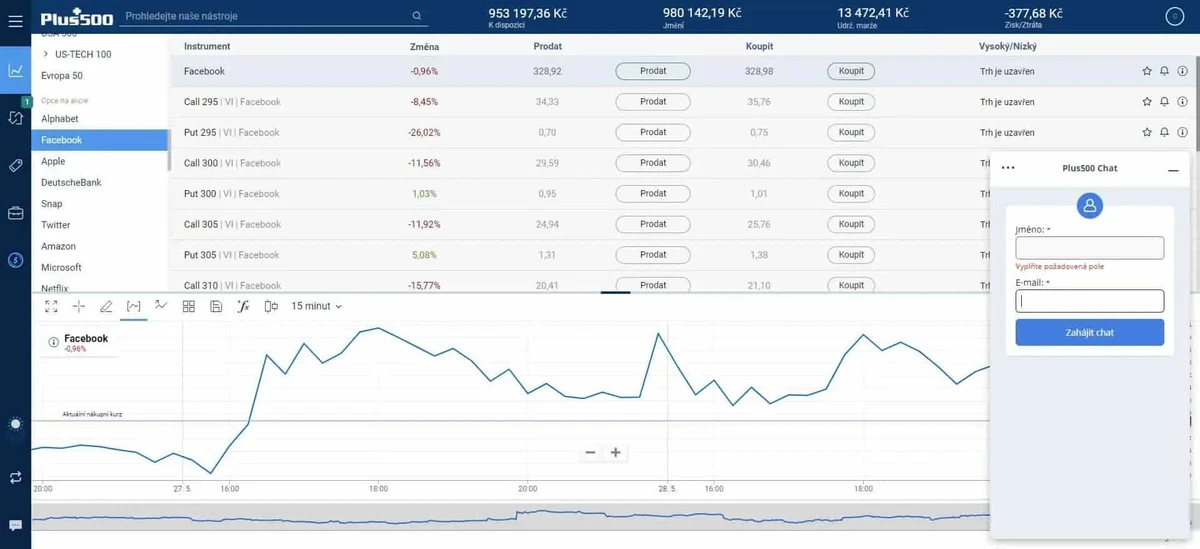1200x549 pixels.
Task: Select the pencil drawing tool
Action: click(106, 306)
